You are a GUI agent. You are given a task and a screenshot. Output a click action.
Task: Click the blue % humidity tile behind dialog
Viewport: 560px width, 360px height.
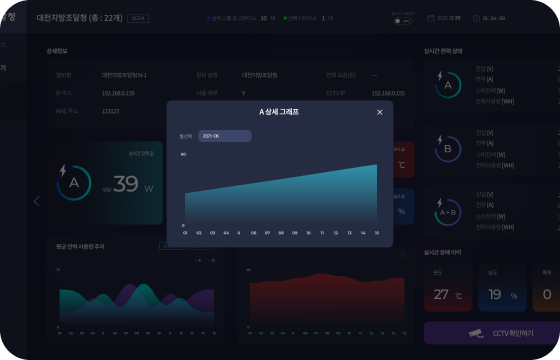[404, 207]
